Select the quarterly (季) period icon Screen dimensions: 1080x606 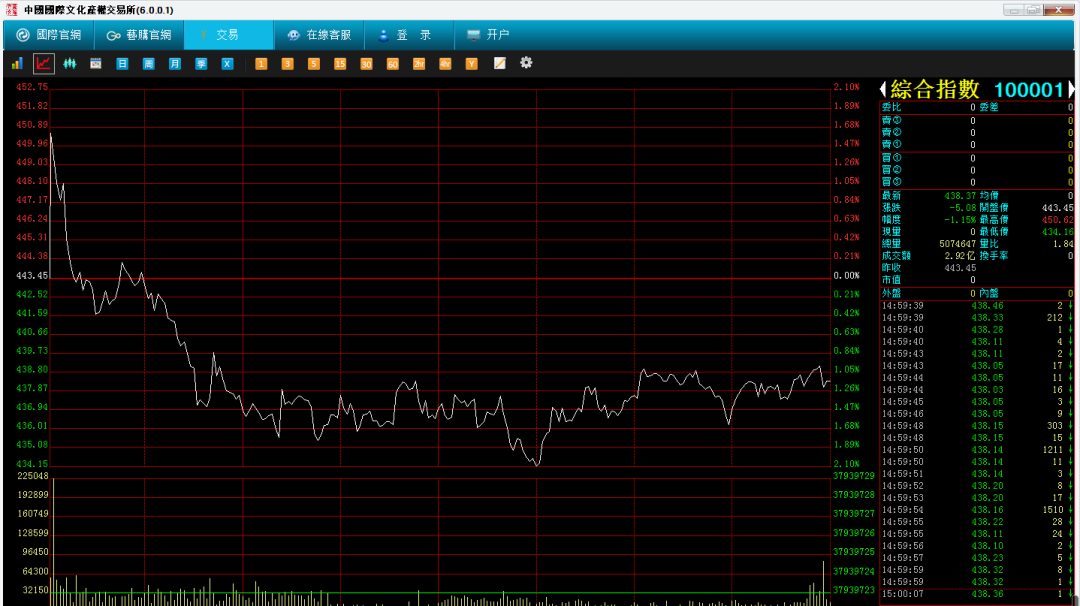click(201, 63)
